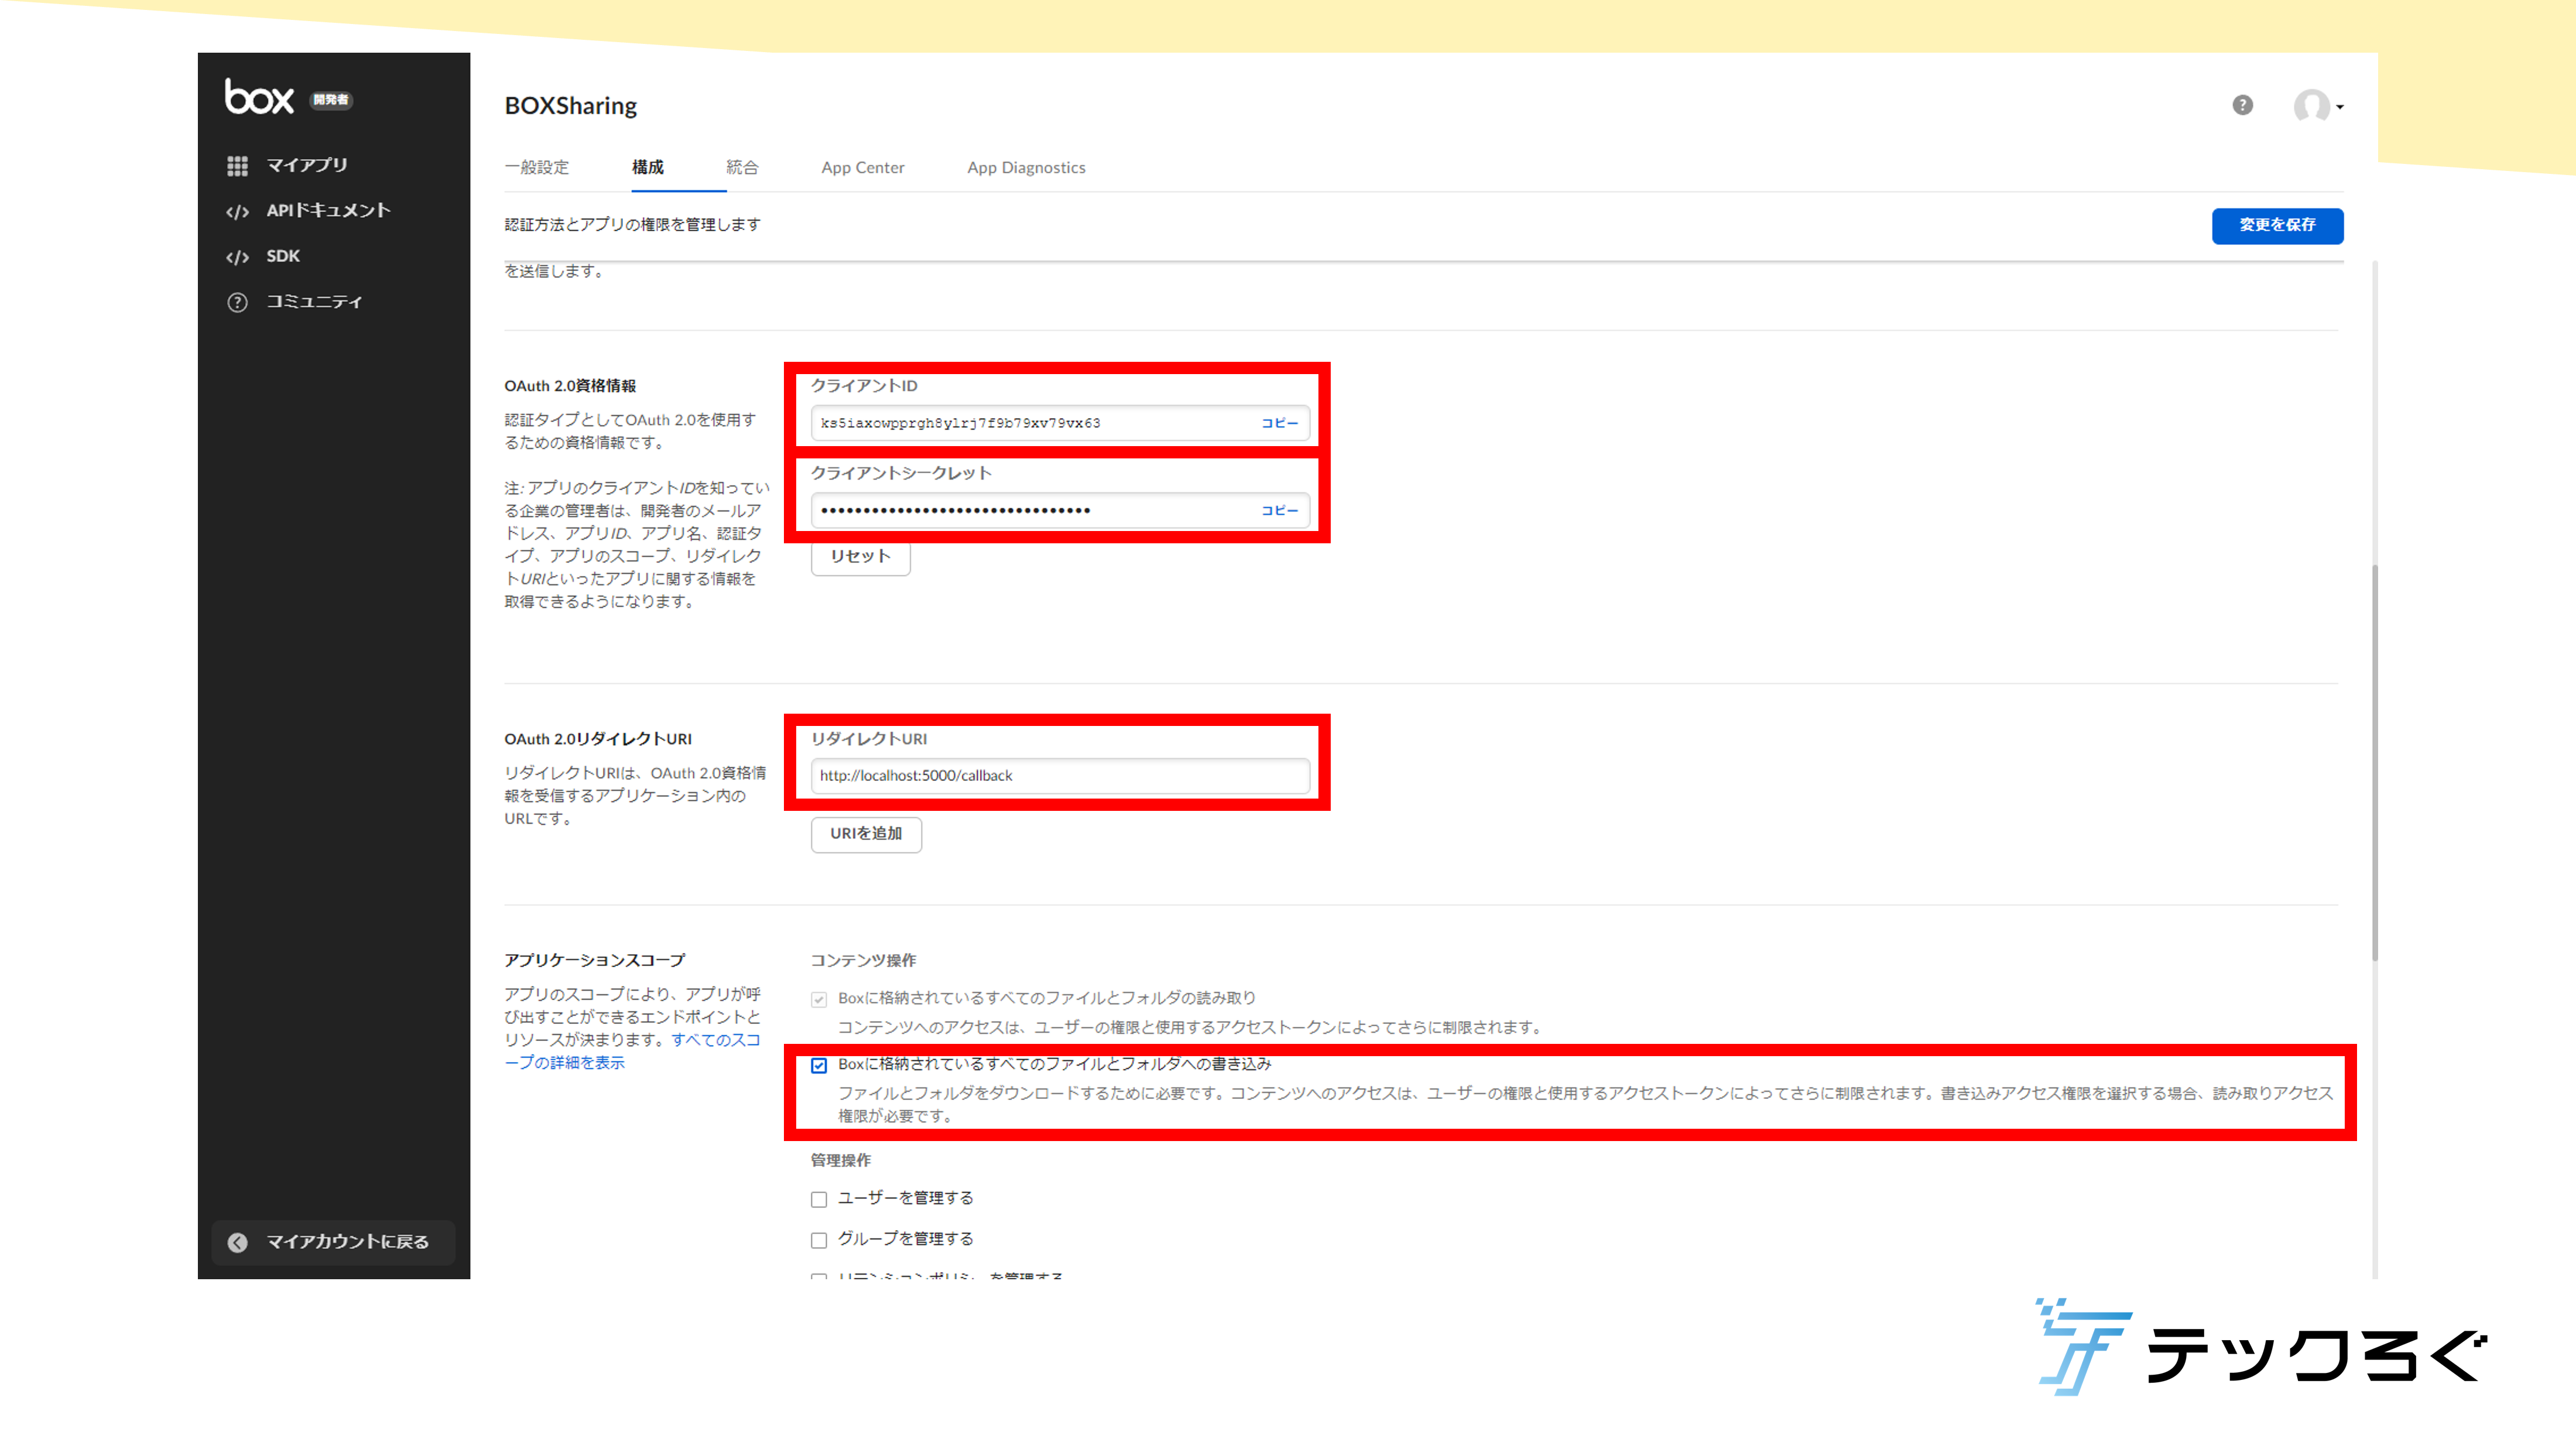Open すべてのスコープの詳細を表示 link

(x=632, y=1051)
